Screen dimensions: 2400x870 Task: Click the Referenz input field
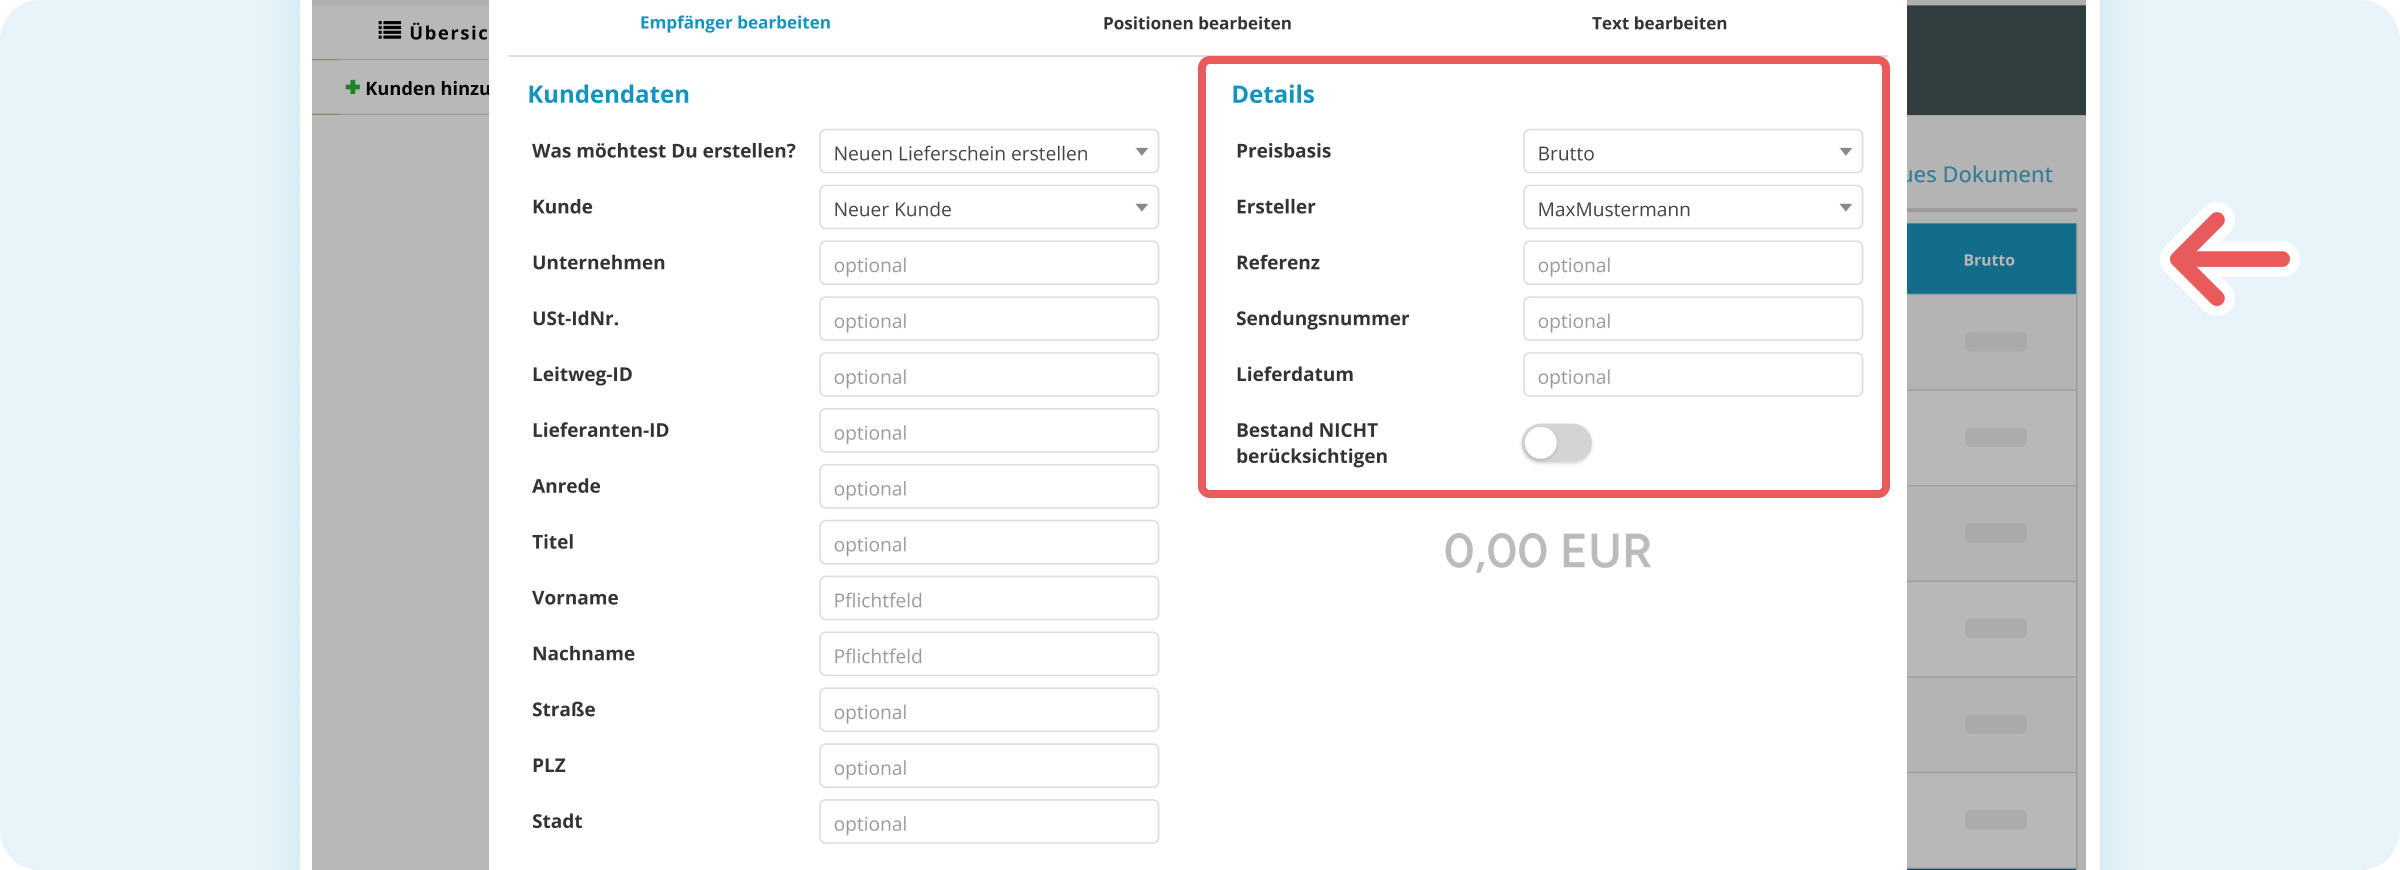pyautogui.click(x=1693, y=264)
